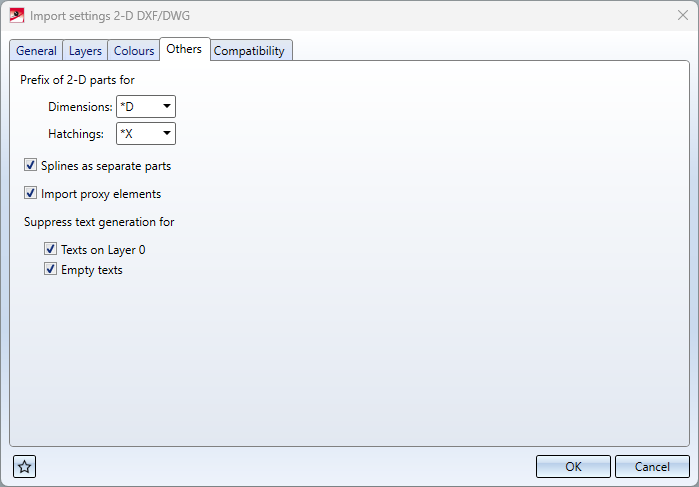The image size is (699, 487).
Task: Disable Texts on Layer 0 suppression
Action: [50, 249]
